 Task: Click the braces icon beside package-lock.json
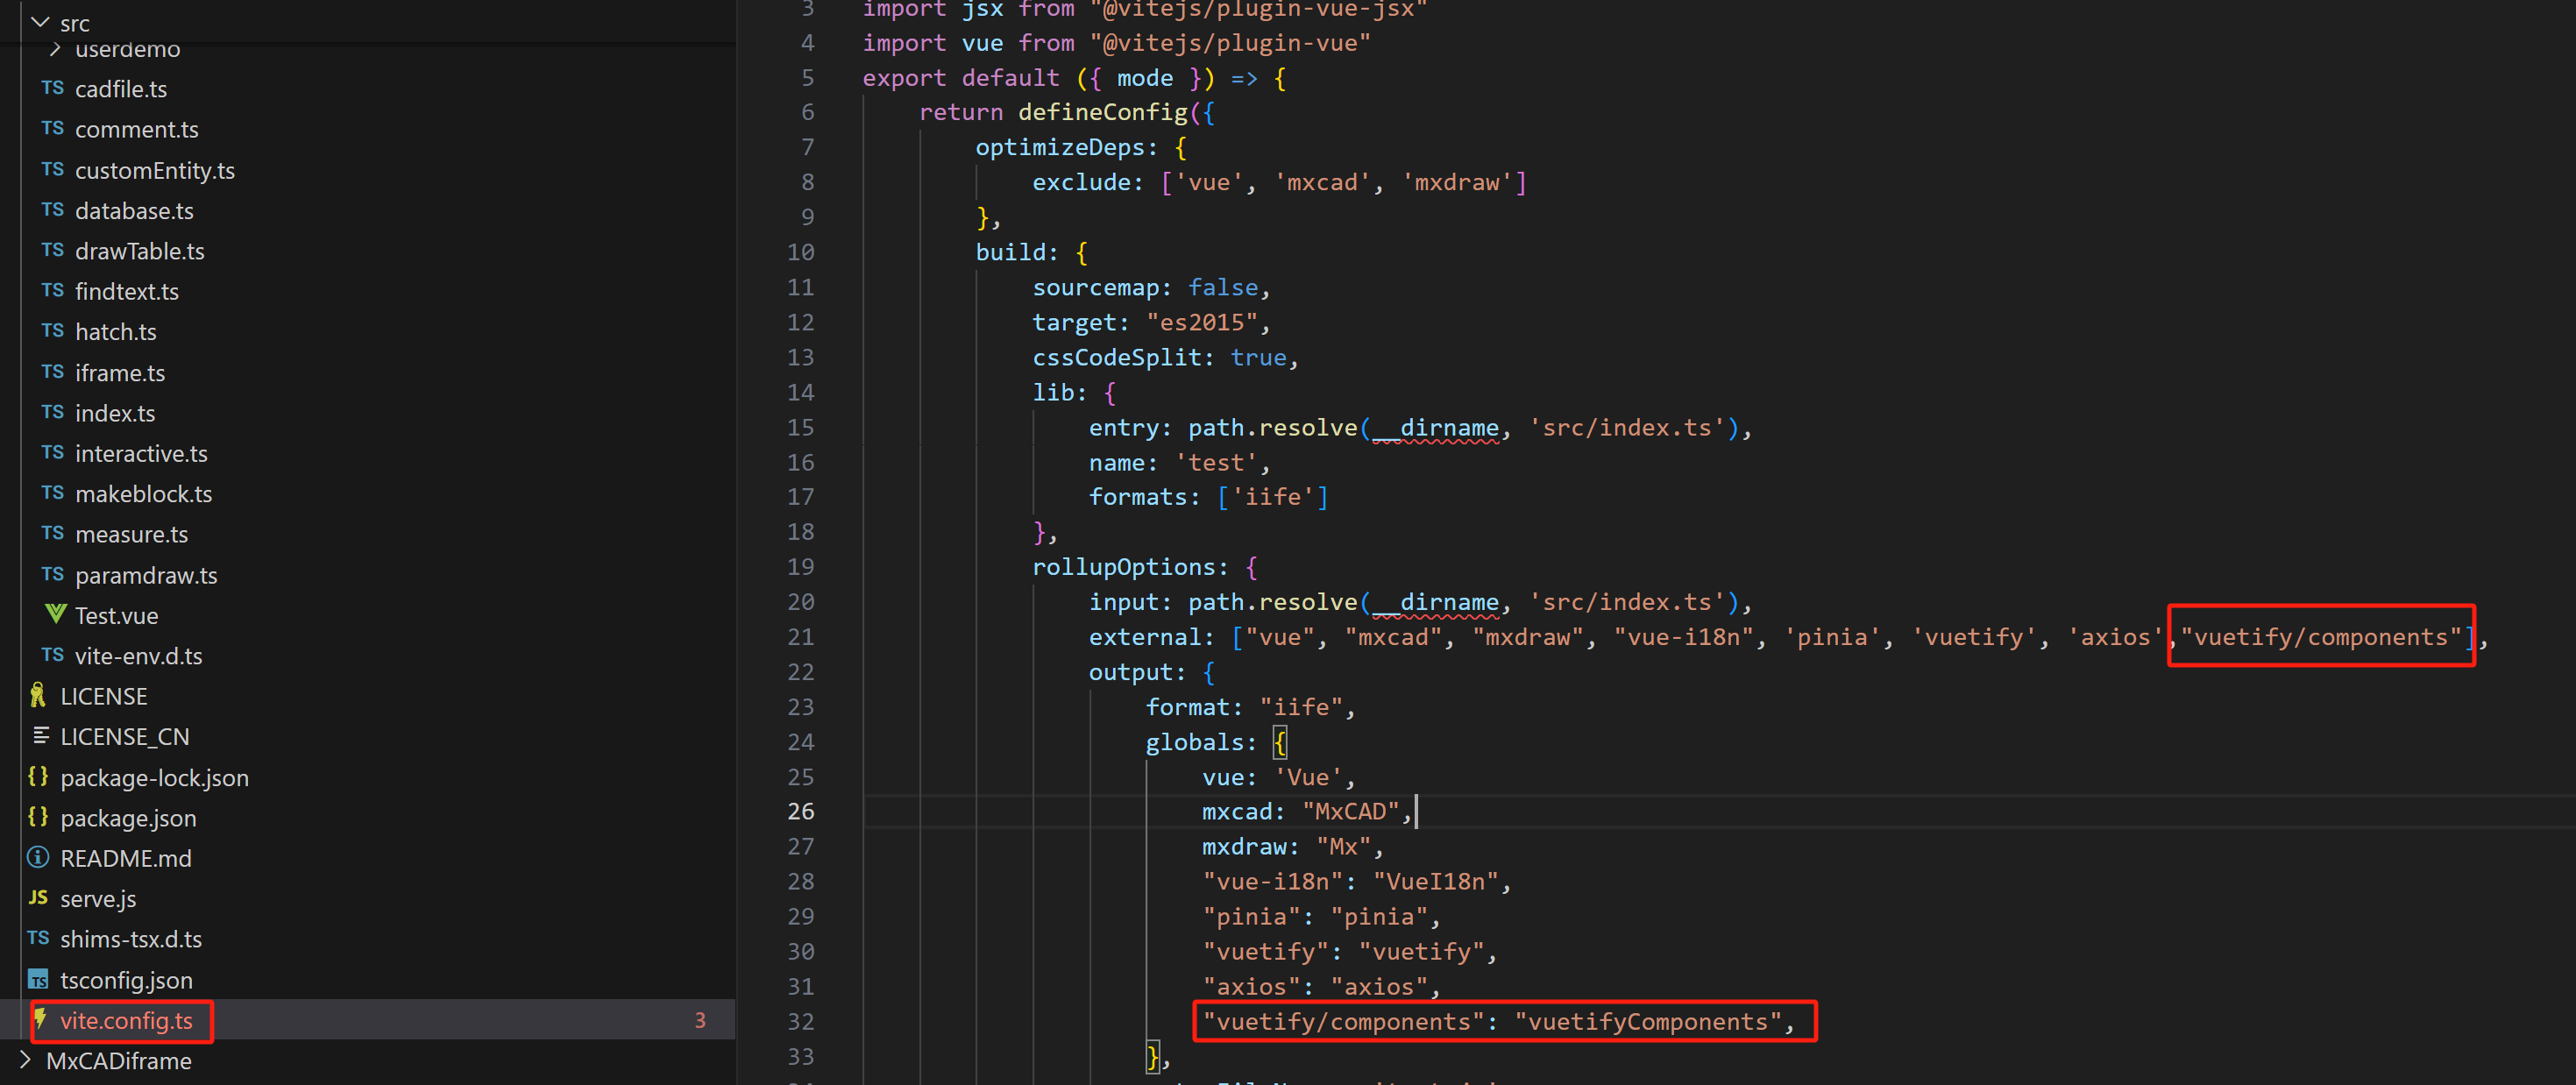coord(38,776)
